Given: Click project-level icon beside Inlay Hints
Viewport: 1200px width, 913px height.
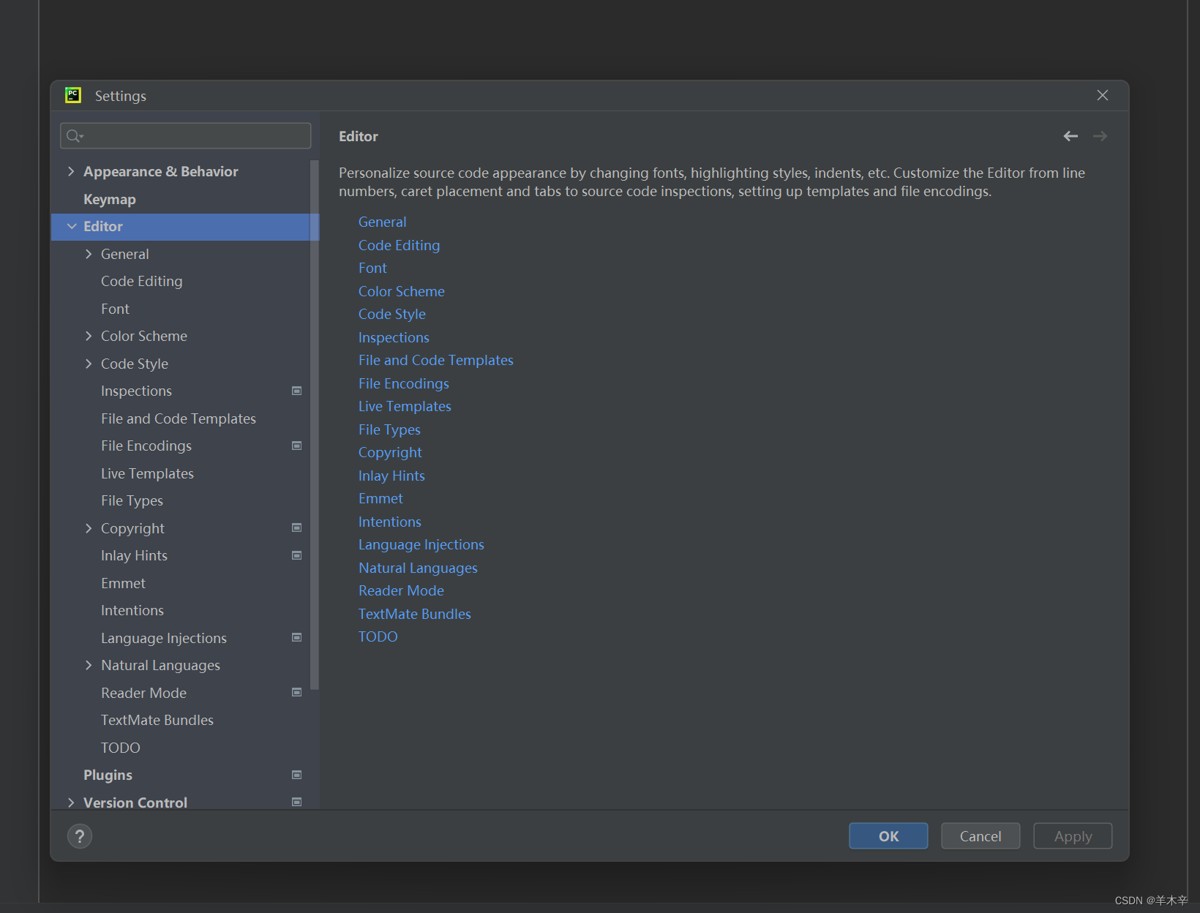Looking at the screenshot, I should click(x=297, y=556).
